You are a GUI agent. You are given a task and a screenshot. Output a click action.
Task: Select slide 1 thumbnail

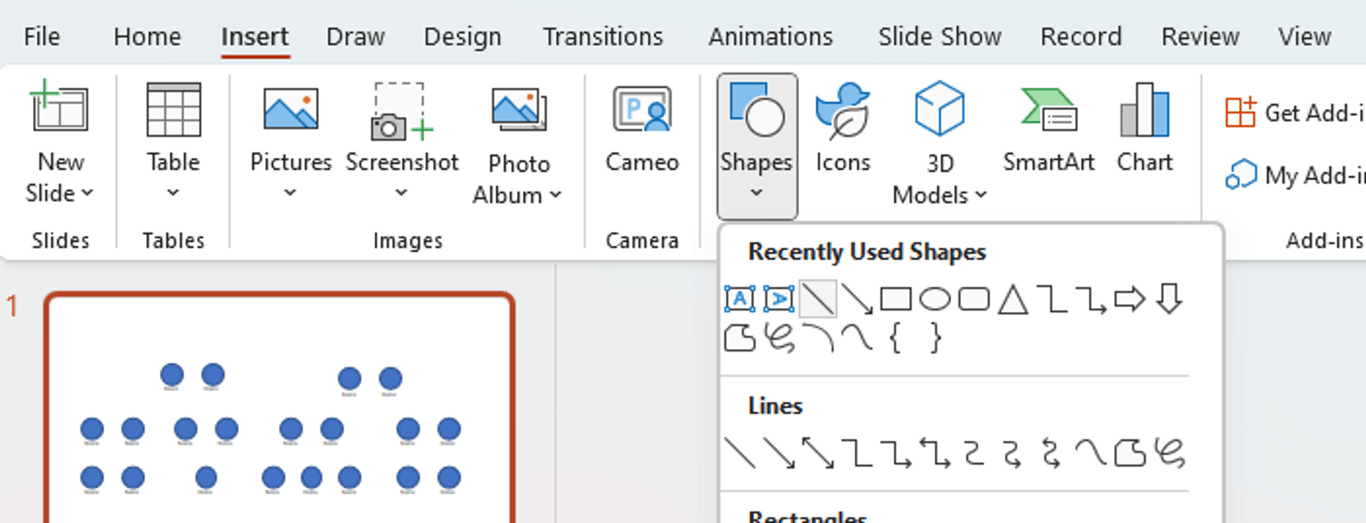click(280, 410)
